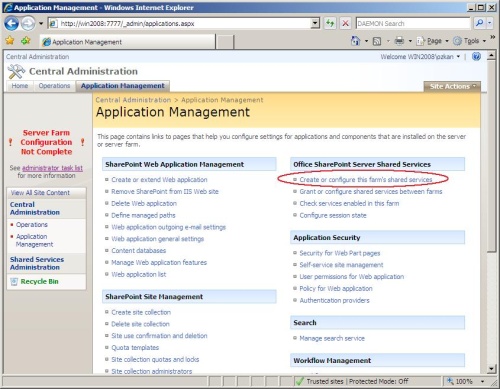Click Central Administration sidebar heading
Screen dimensions: 500x389
click(35, 208)
